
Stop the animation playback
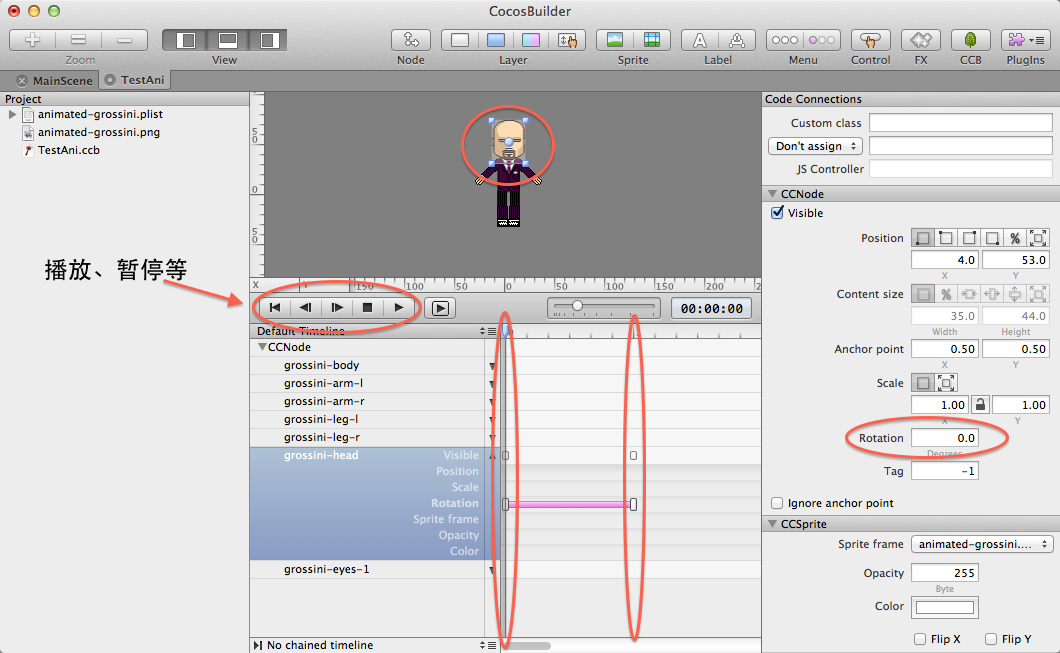click(367, 308)
